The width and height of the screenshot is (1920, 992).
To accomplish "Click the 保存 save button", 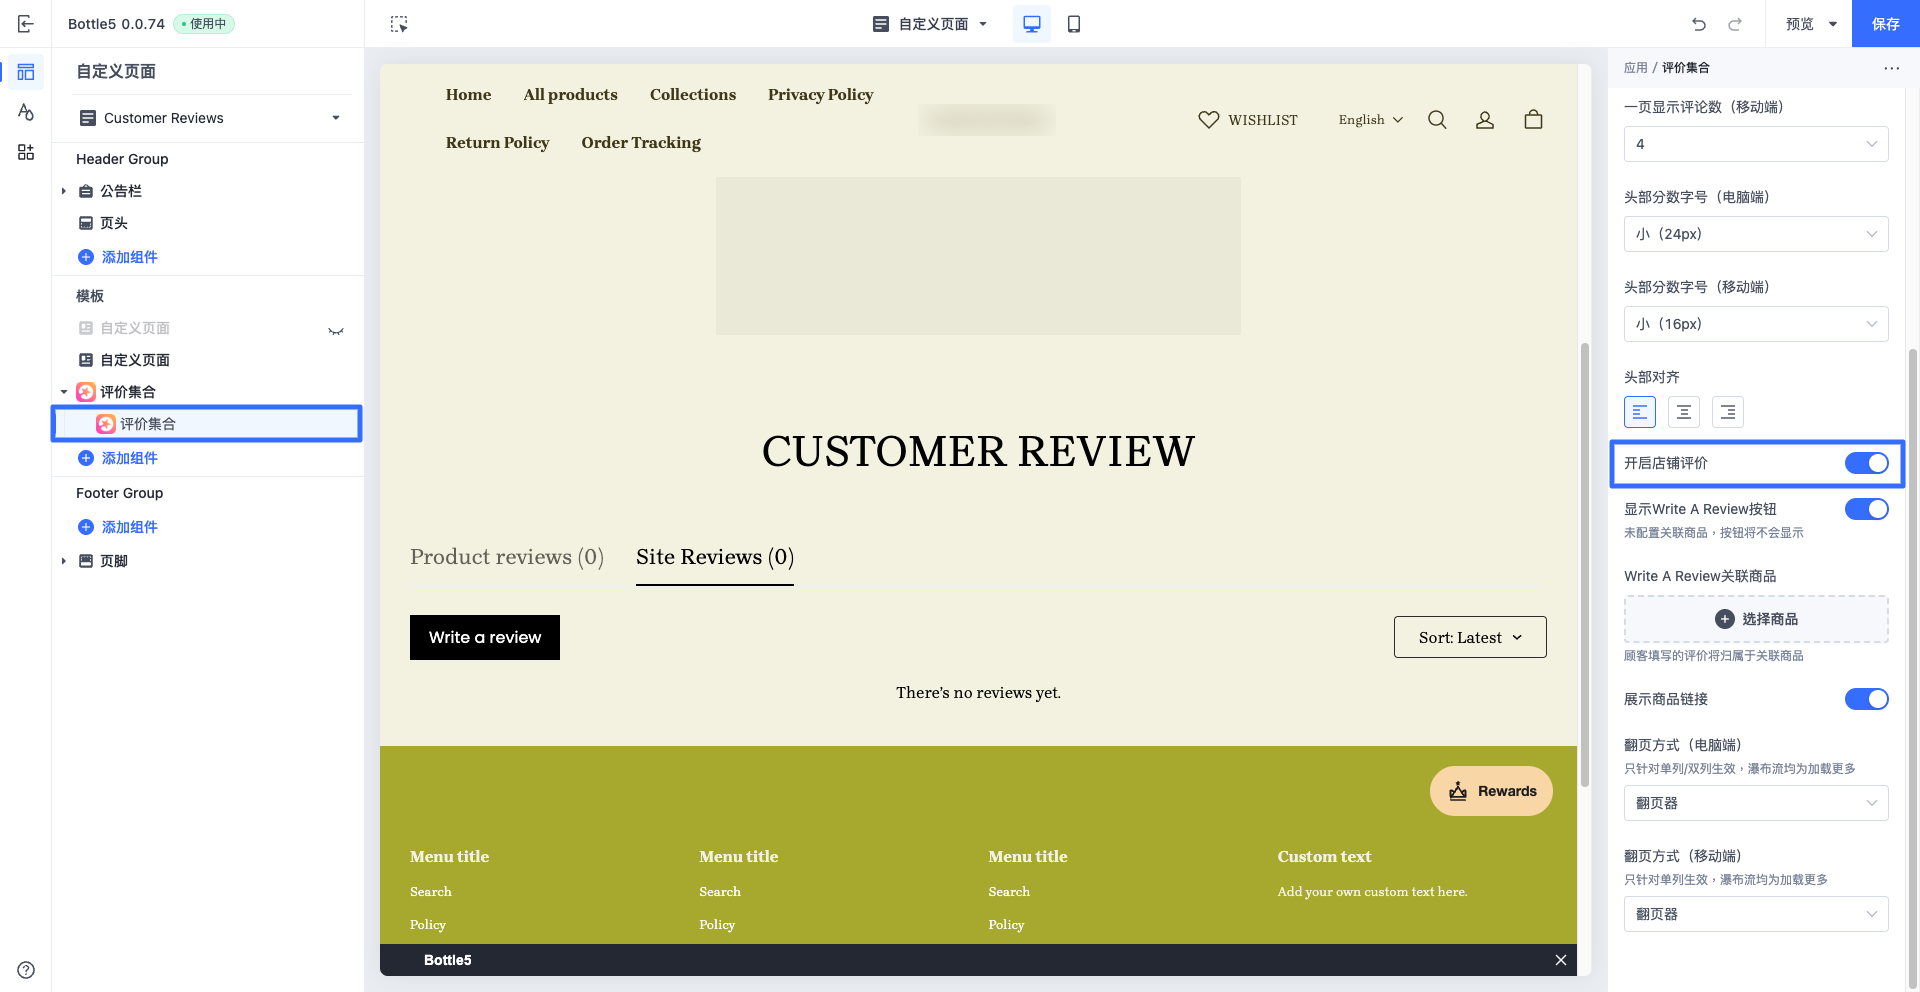I will (x=1885, y=24).
